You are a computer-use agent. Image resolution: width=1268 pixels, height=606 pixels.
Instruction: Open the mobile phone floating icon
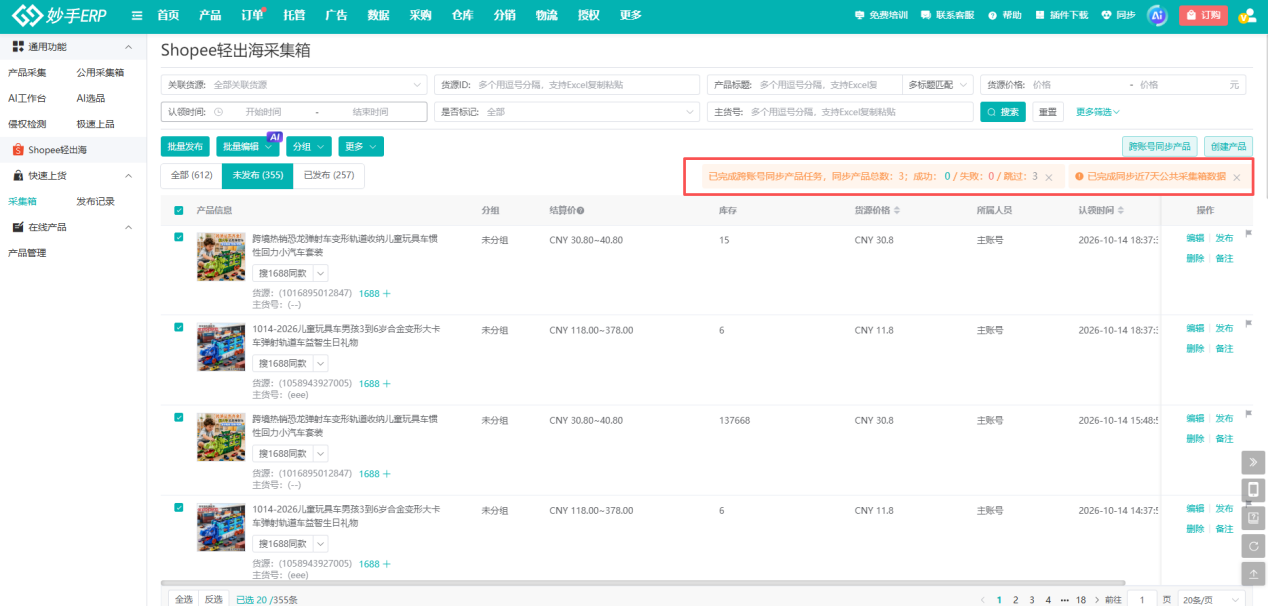pos(1253,490)
